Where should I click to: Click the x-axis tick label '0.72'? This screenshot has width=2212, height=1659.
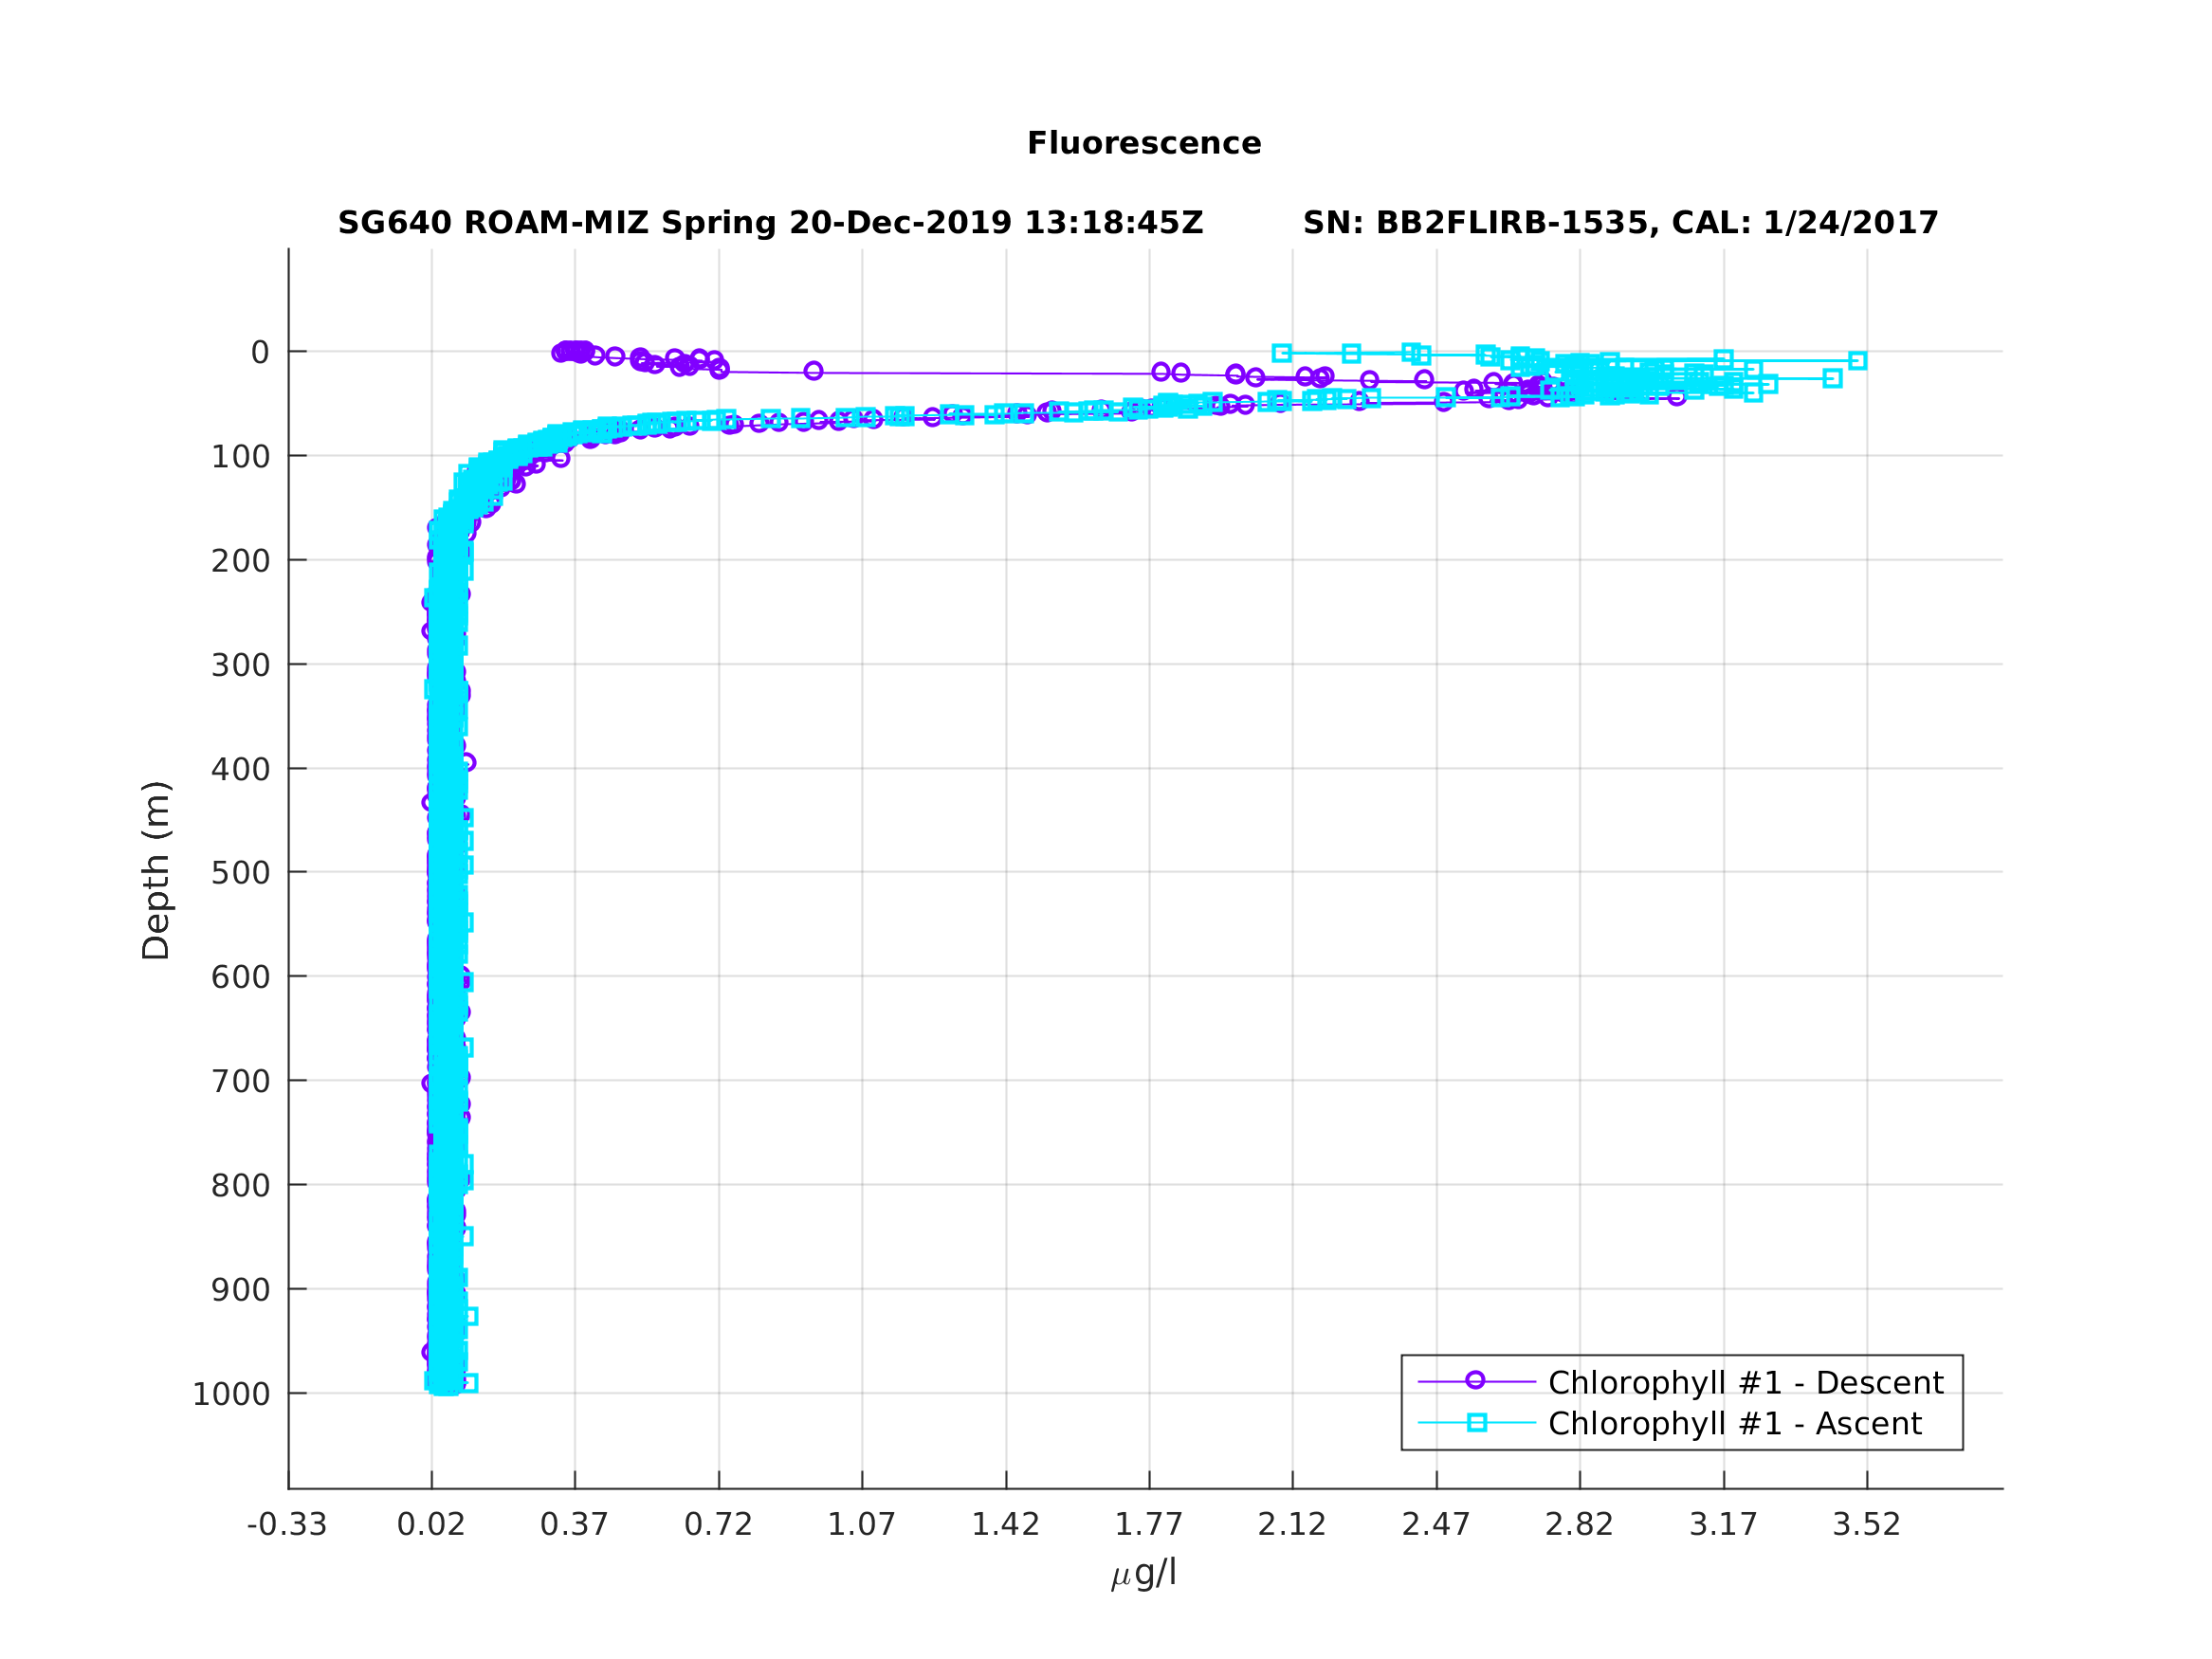click(x=718, y=1525)
